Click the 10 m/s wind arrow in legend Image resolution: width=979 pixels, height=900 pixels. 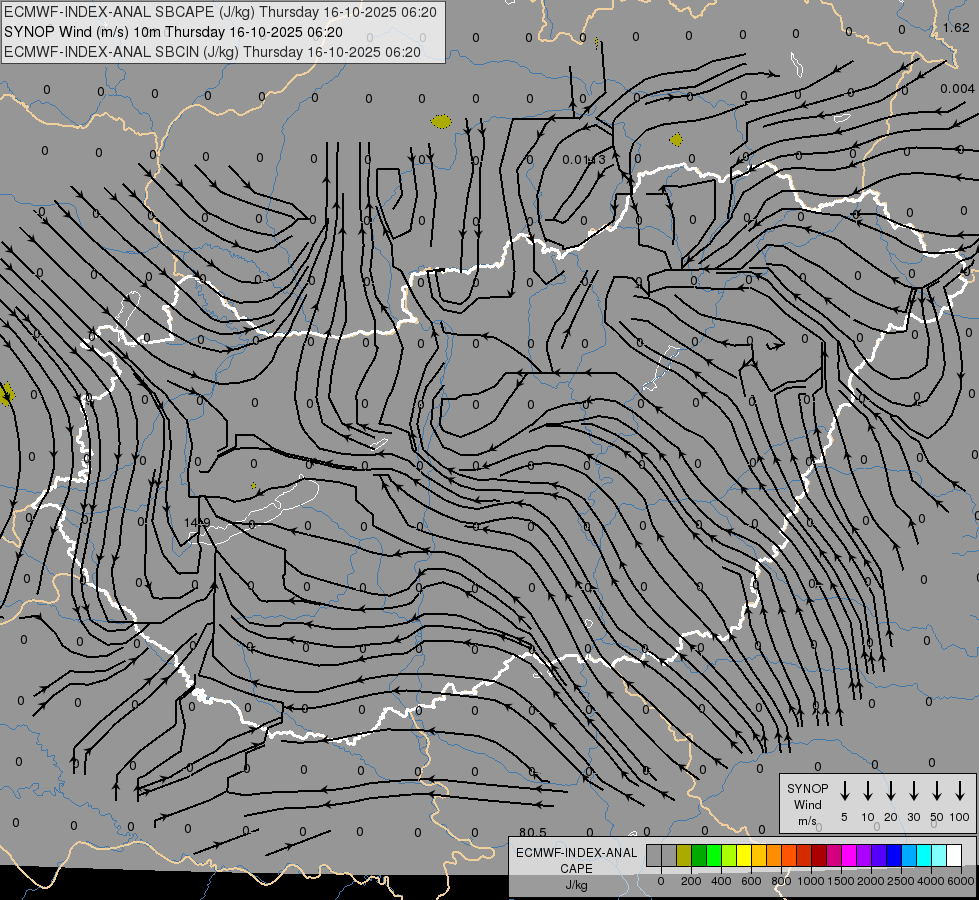click(x=867, y=791)
